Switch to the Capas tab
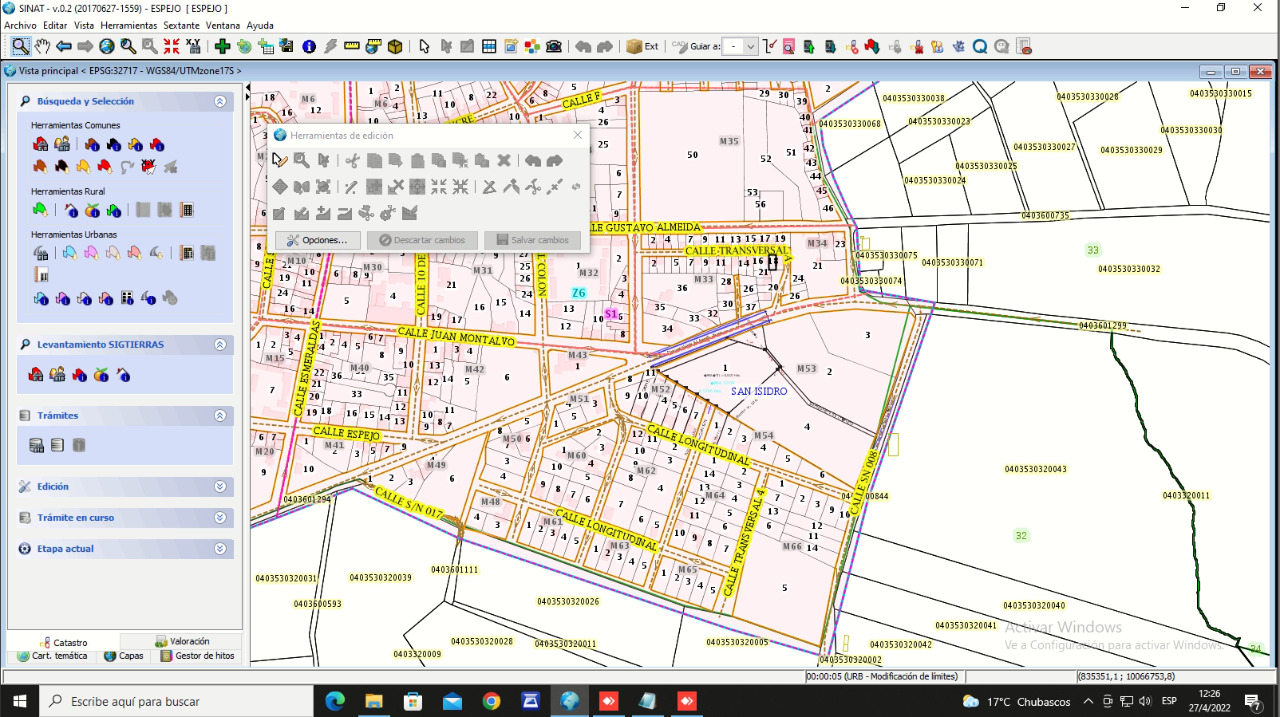The height and width of the screenshot is (717, 1280). pyautogui.click(x=124, y=656)
